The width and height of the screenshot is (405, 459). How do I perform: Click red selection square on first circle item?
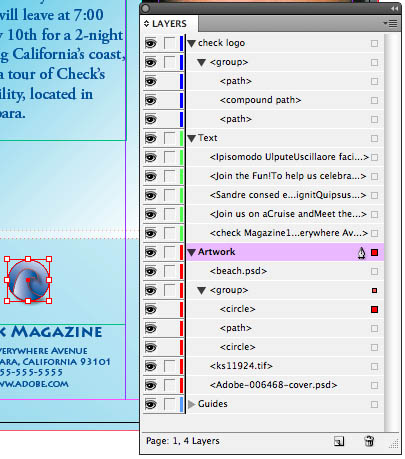[x=374, y=310]
